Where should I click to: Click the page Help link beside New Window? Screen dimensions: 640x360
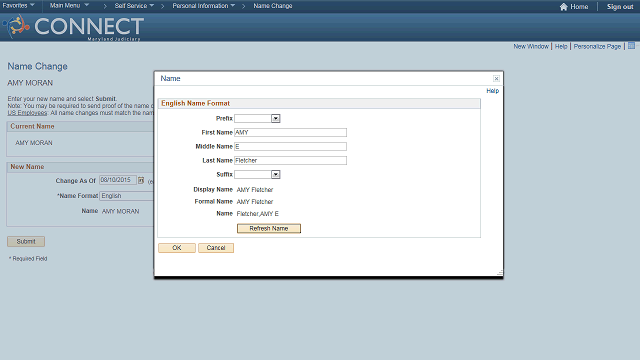(561, 47)
